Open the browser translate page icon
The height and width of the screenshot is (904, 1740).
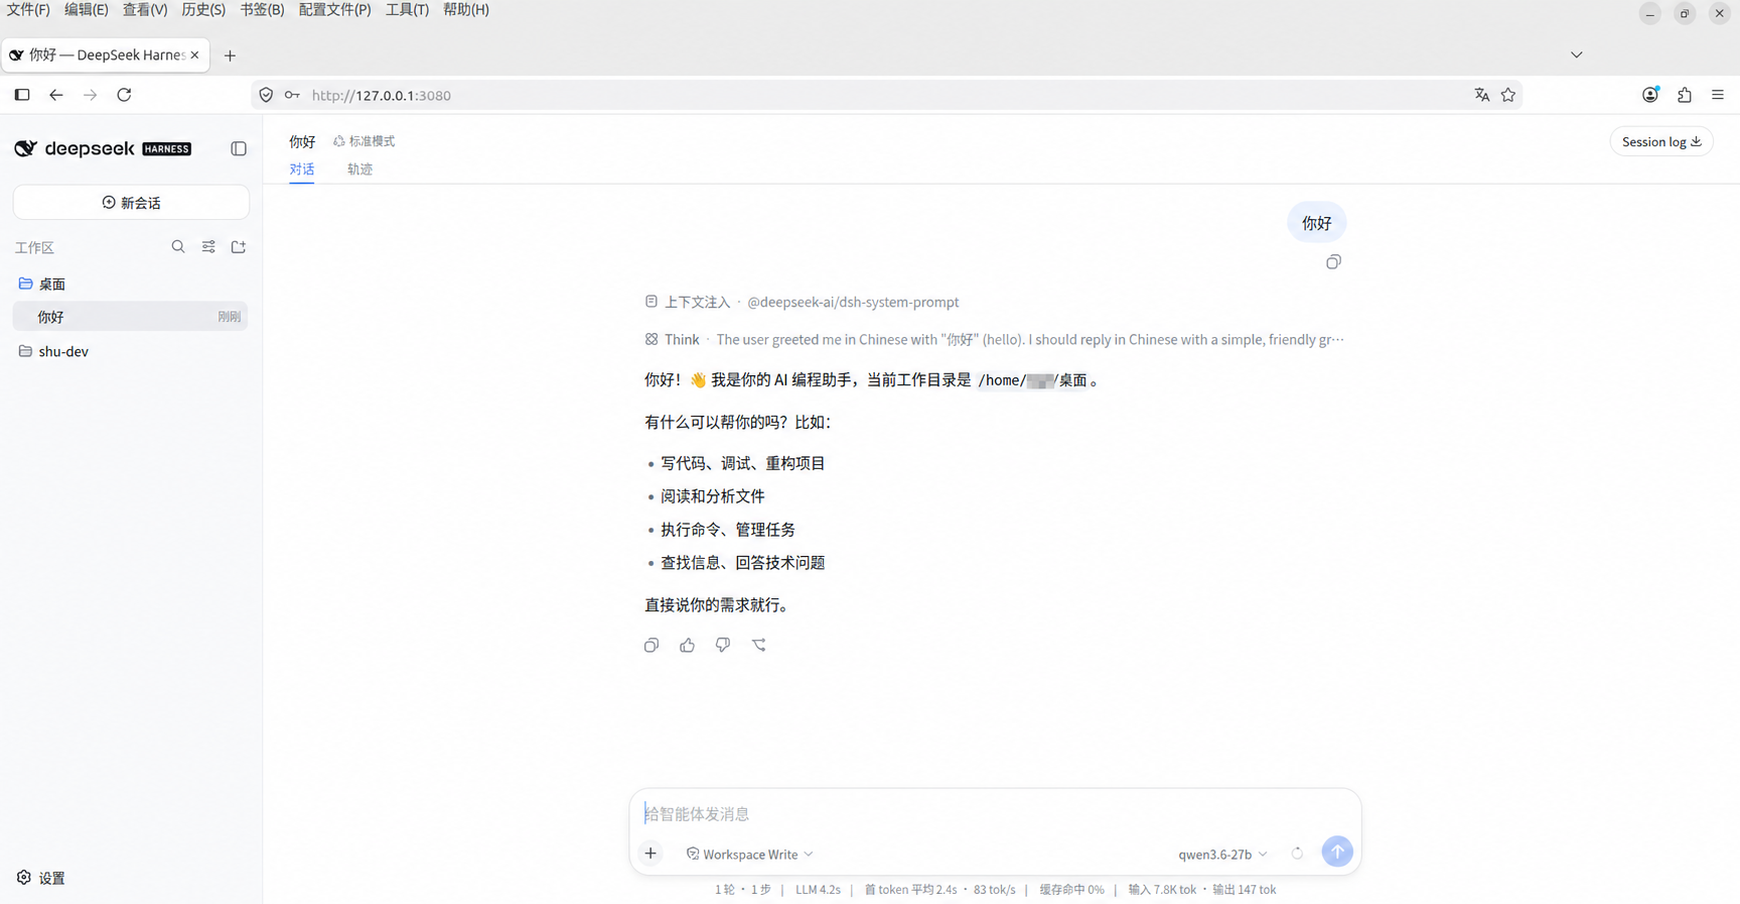pos(1482,95)
